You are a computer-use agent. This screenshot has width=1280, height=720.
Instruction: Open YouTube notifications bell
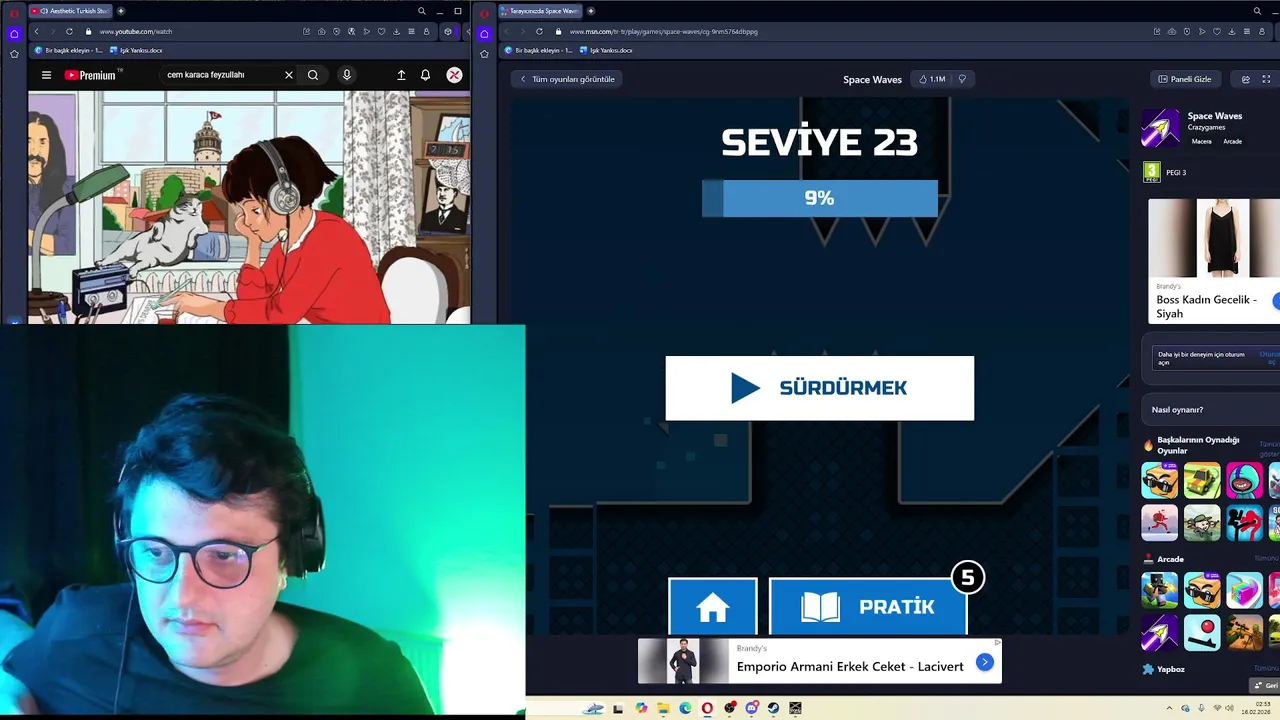[x=425, y=75]
